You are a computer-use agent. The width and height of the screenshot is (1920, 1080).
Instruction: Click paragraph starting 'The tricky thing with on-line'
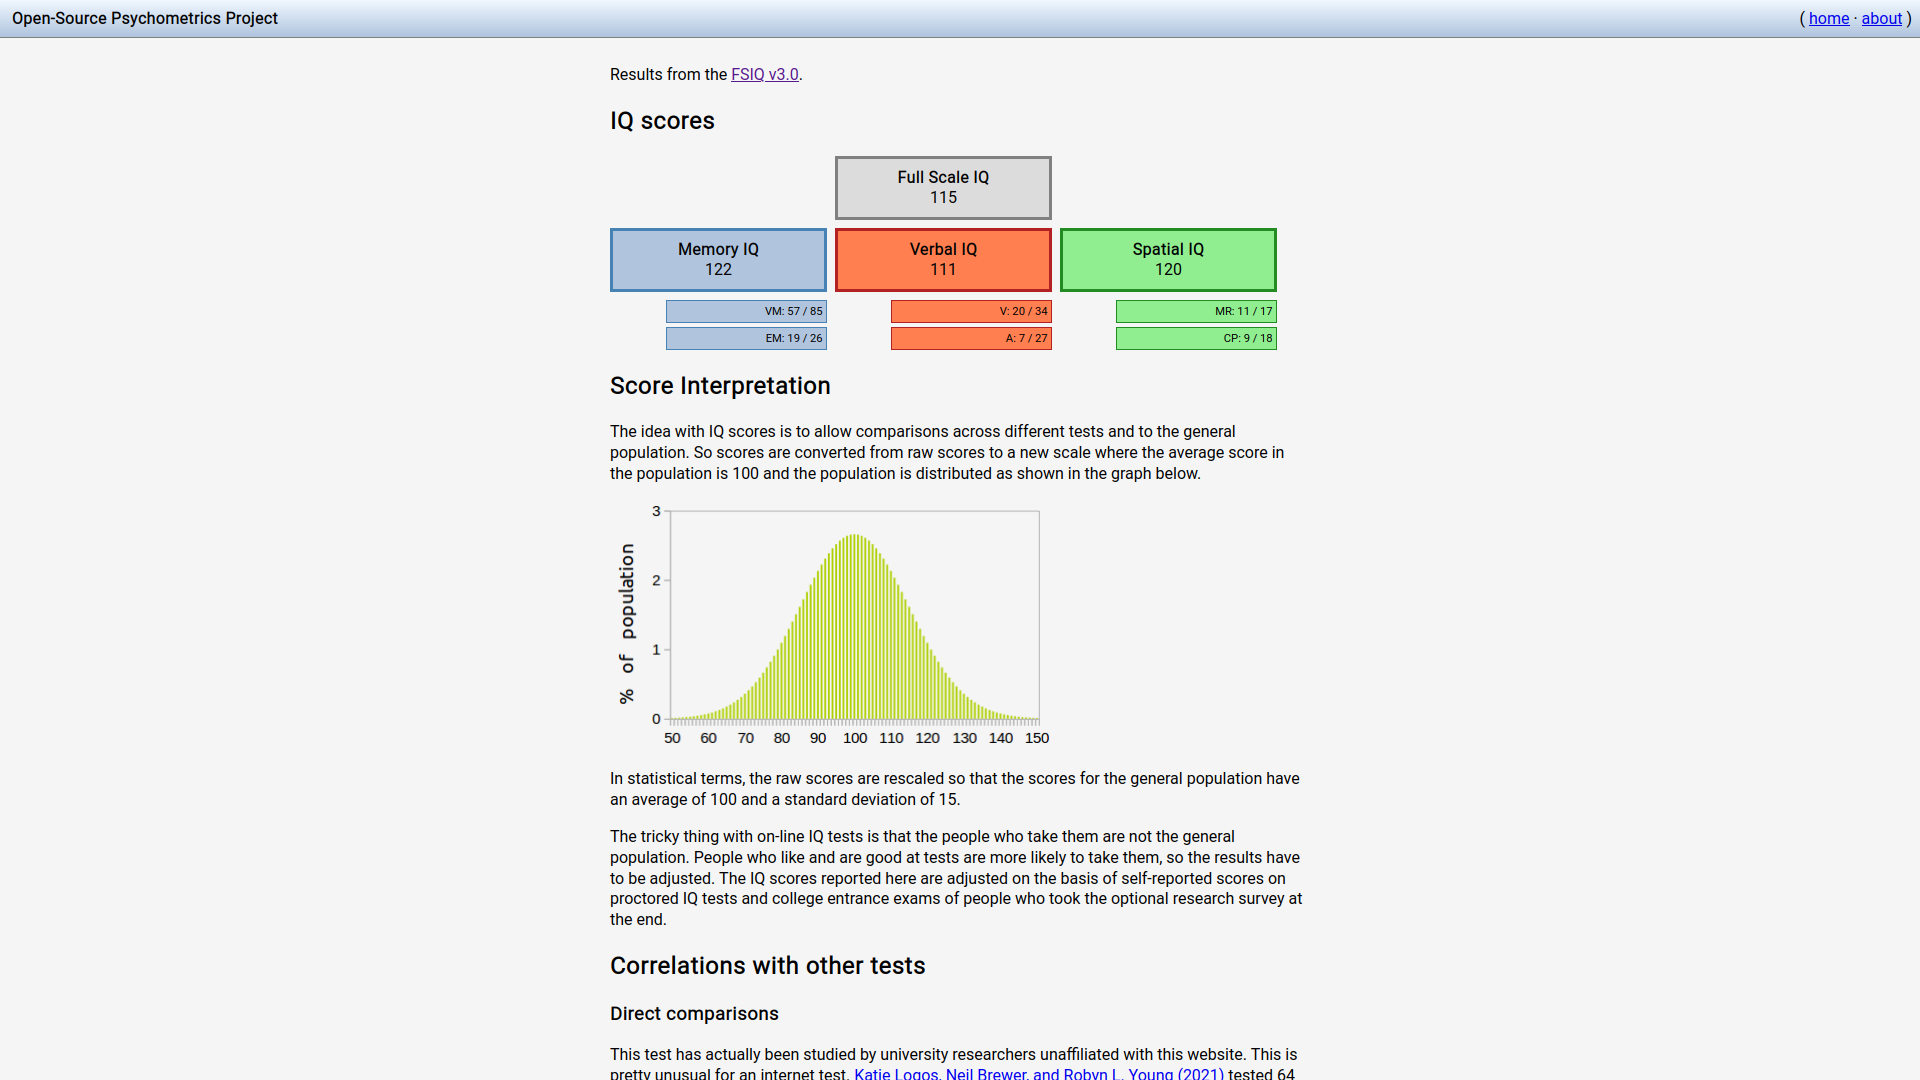956,878
